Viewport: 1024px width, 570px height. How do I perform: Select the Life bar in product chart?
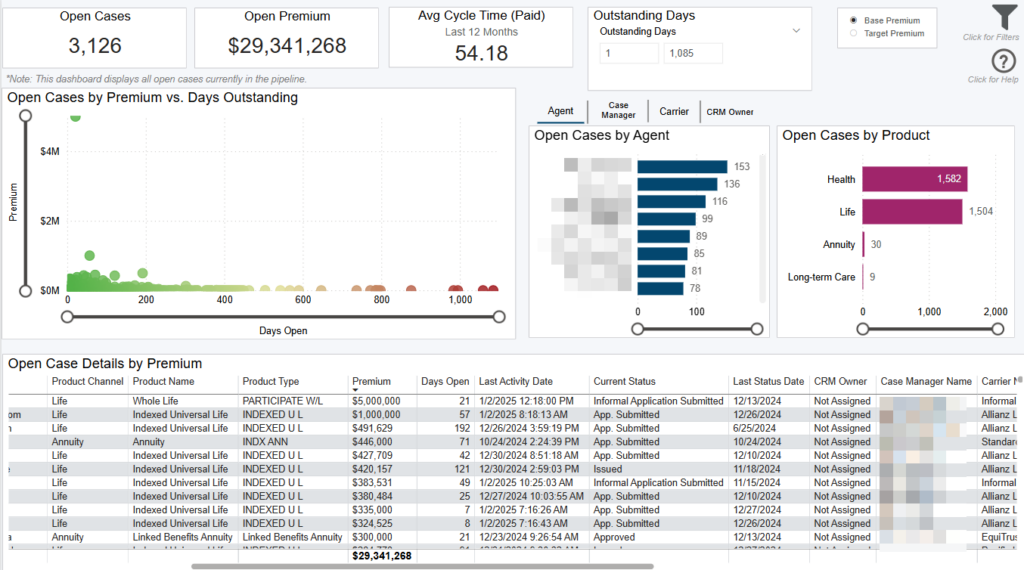point(911,212)
